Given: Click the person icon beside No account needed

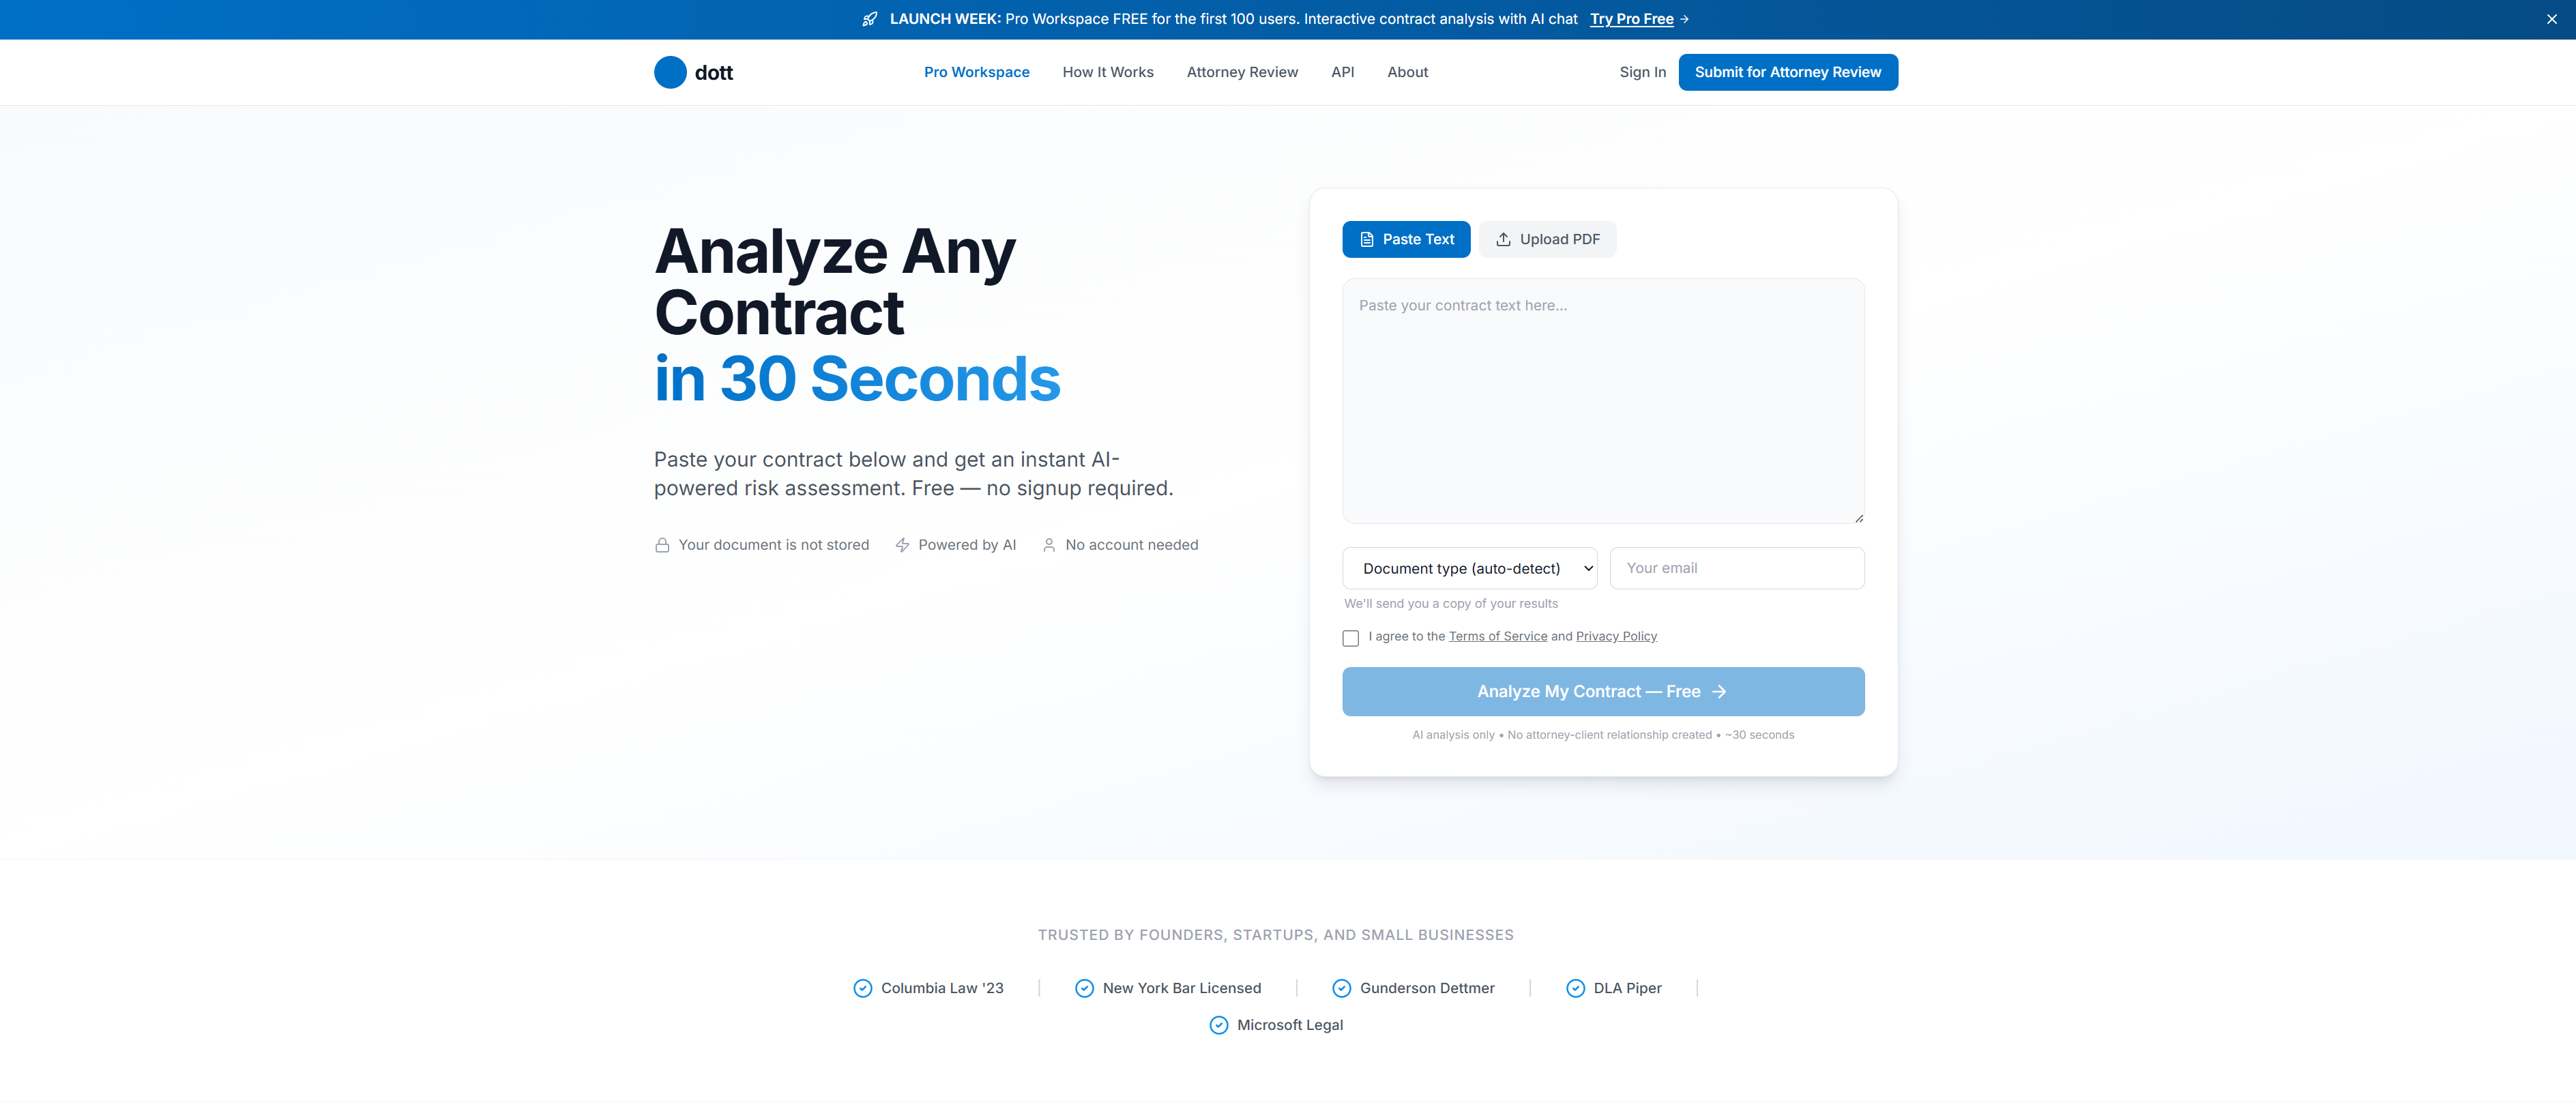Looking at the screenshot, I should pos(1049,545).
